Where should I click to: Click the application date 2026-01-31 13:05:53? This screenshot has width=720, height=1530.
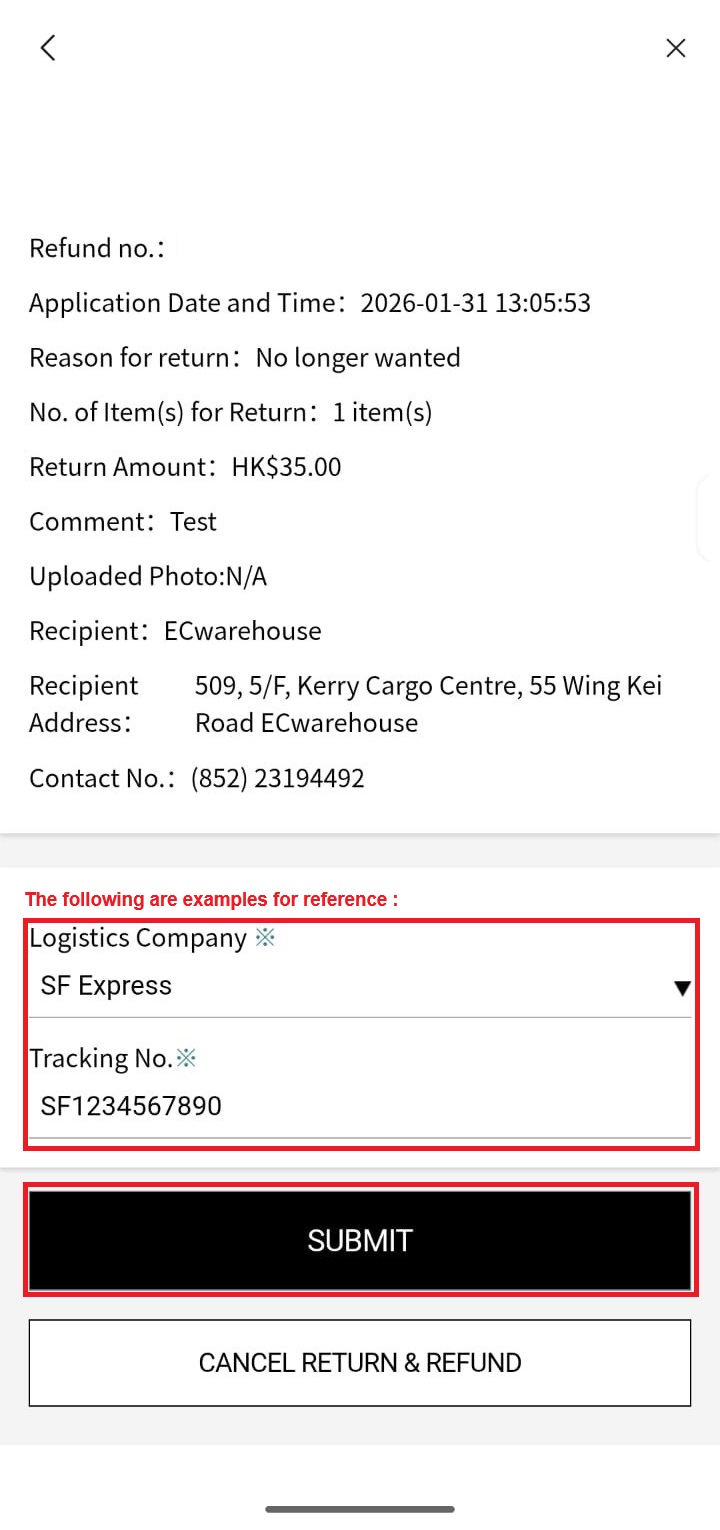[x=475, y=303]
